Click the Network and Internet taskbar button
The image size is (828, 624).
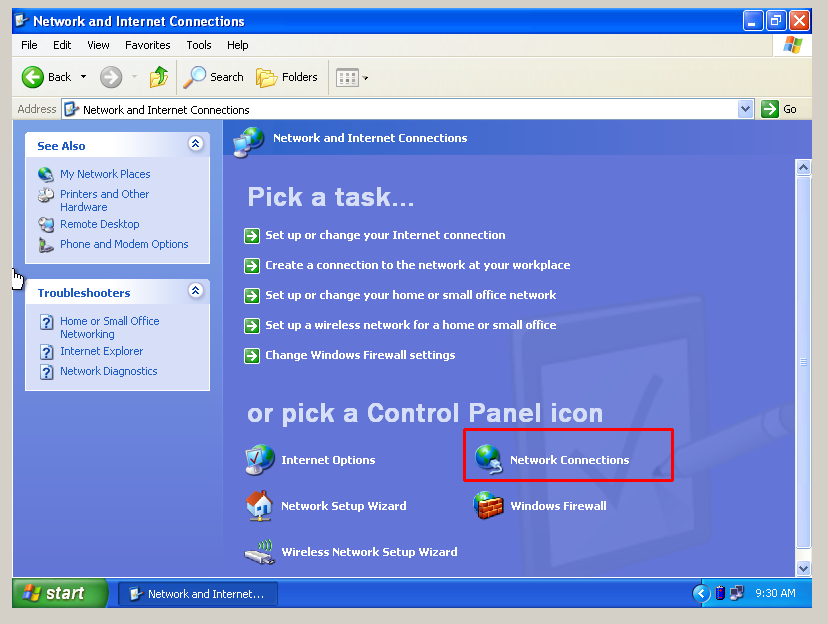click(x=198, y=594)
